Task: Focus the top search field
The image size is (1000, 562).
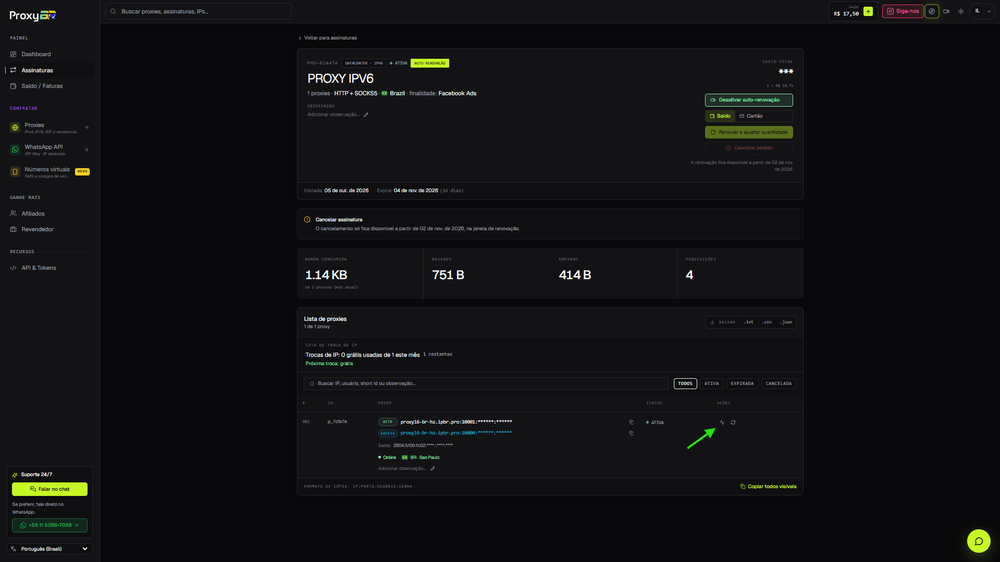Action: [198, 11]
